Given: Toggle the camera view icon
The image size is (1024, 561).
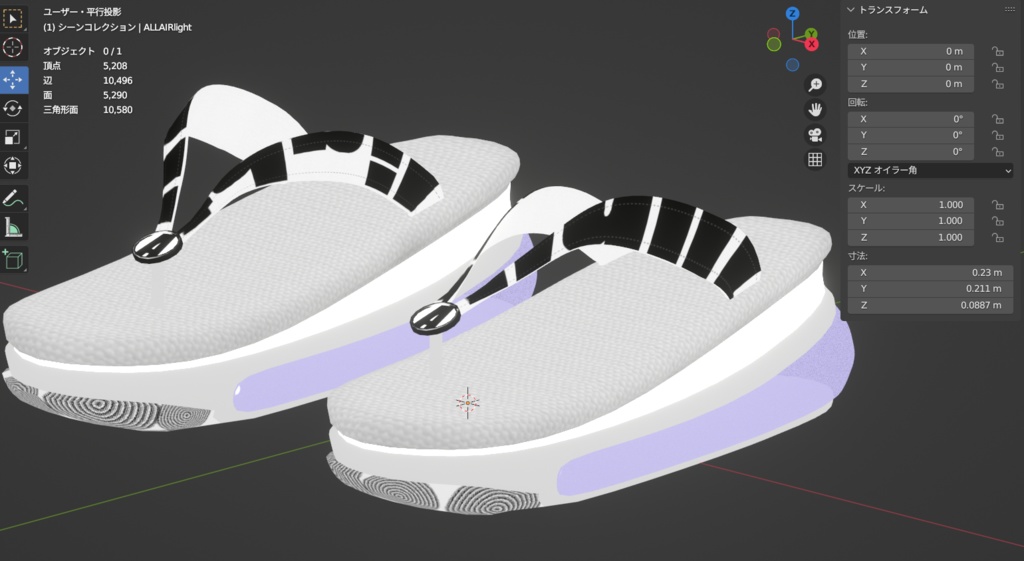Looking at the screenshot, I should coord(815,135).
